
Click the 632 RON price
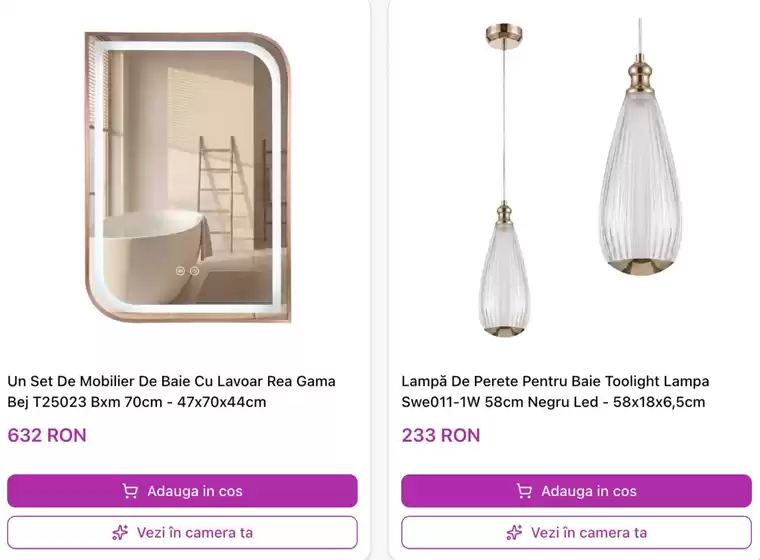tap(47, 435)
